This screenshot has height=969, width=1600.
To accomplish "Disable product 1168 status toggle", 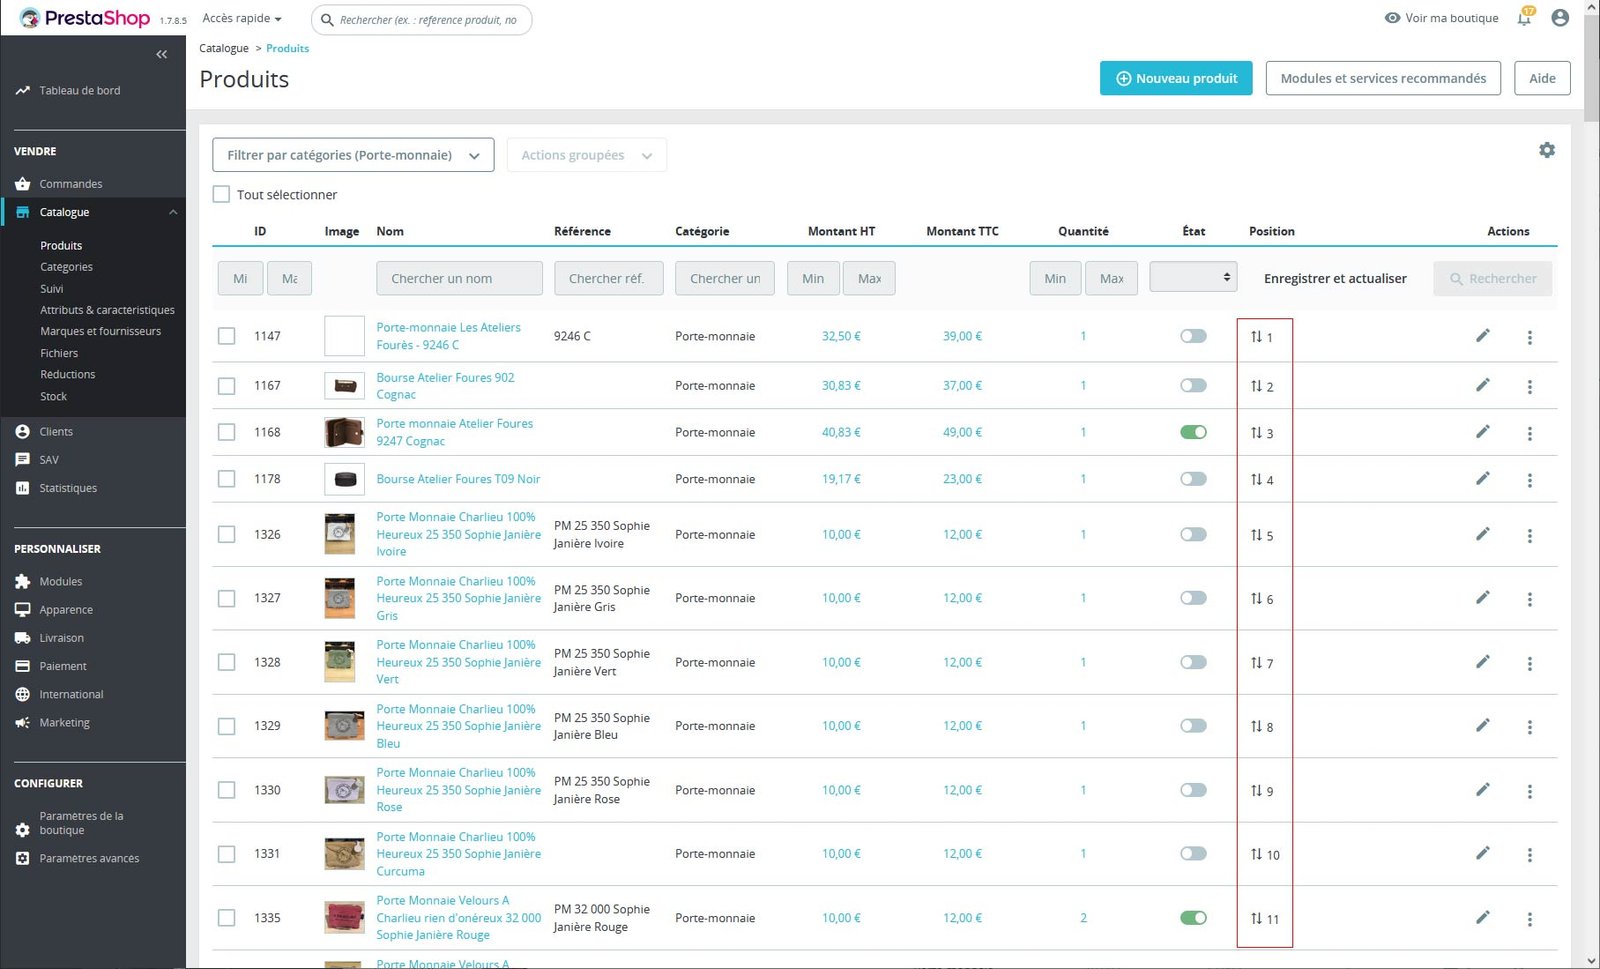I will [1193, 432].
